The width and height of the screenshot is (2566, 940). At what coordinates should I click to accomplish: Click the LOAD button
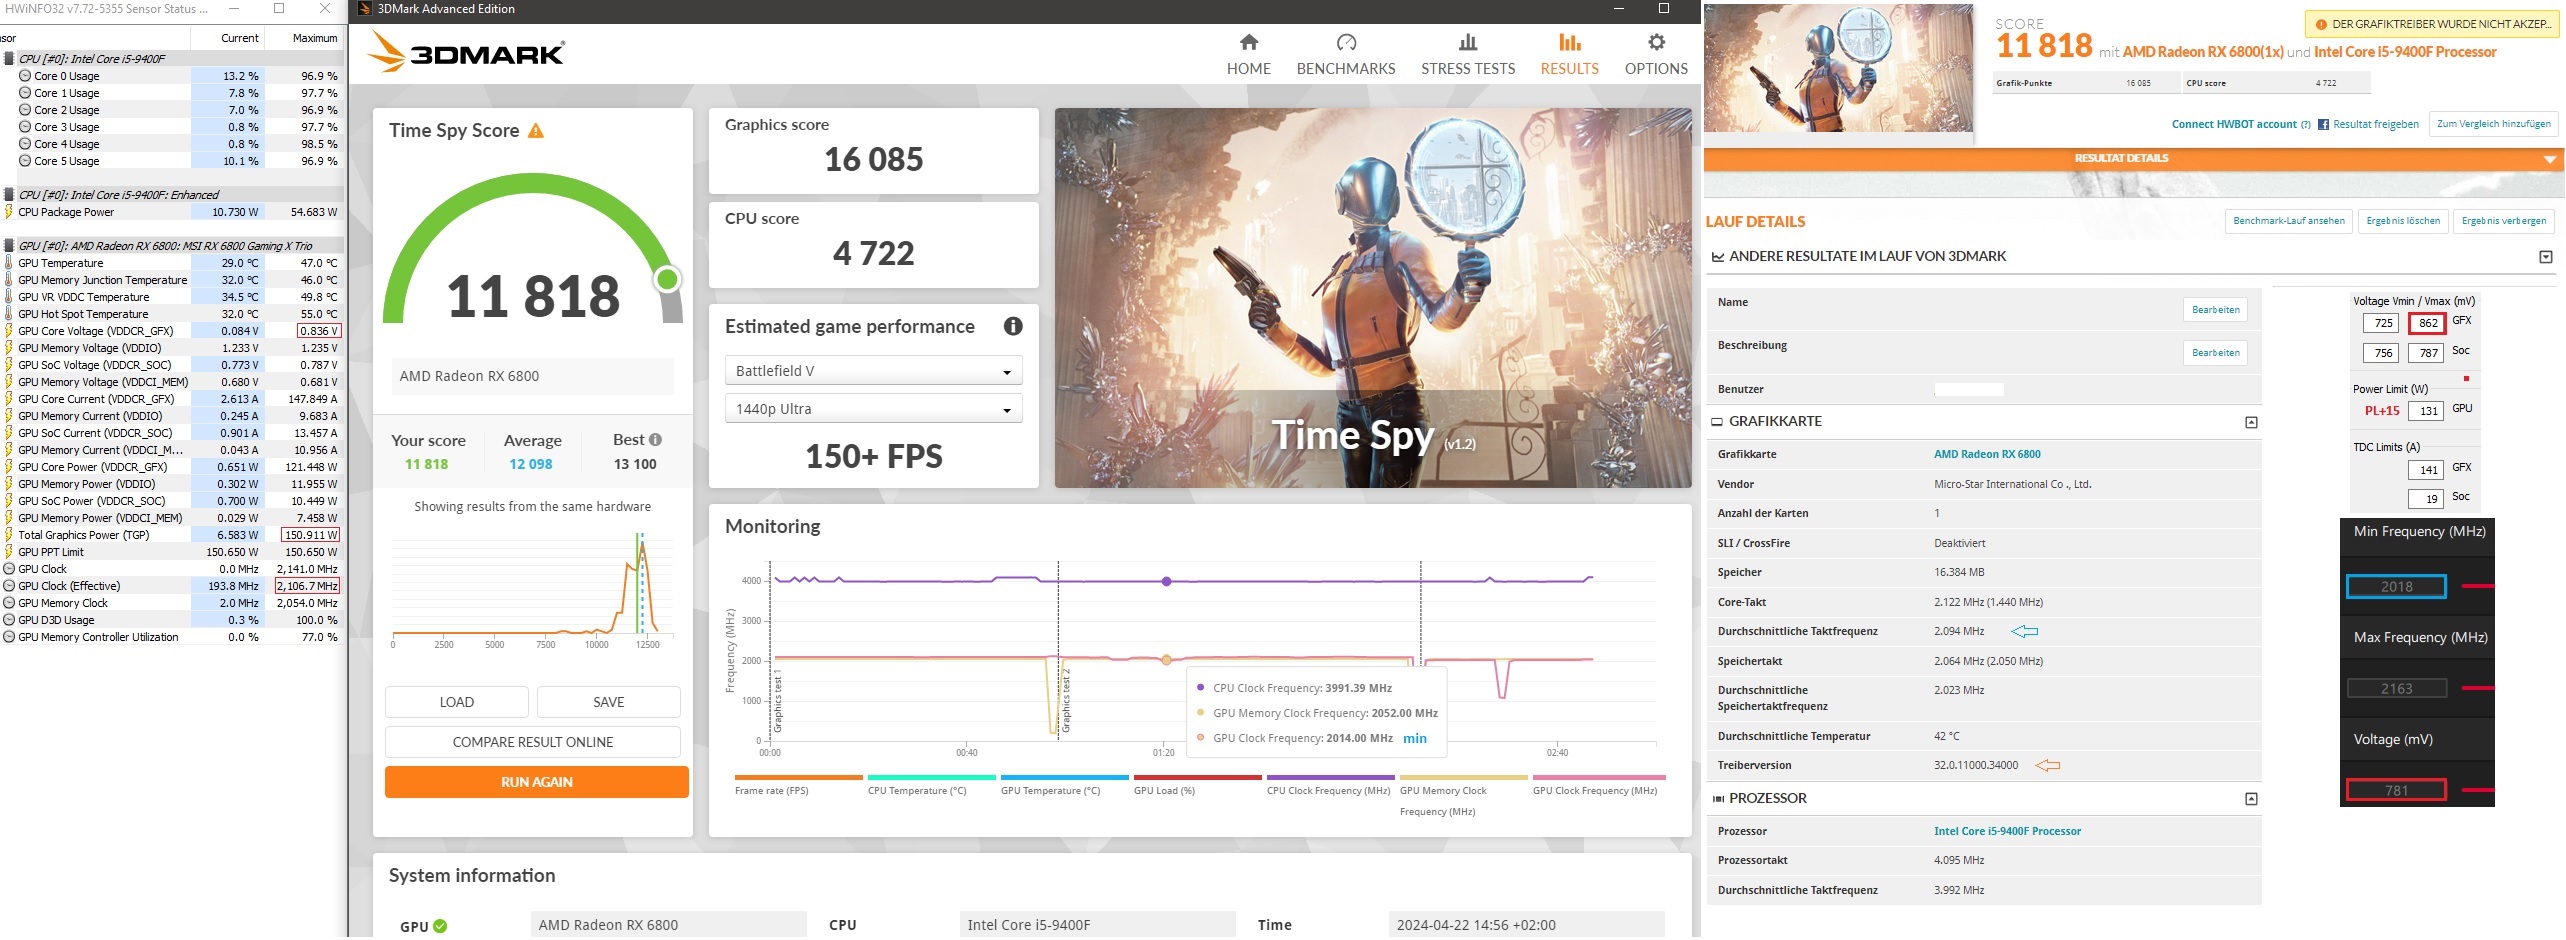coord(457,702)
